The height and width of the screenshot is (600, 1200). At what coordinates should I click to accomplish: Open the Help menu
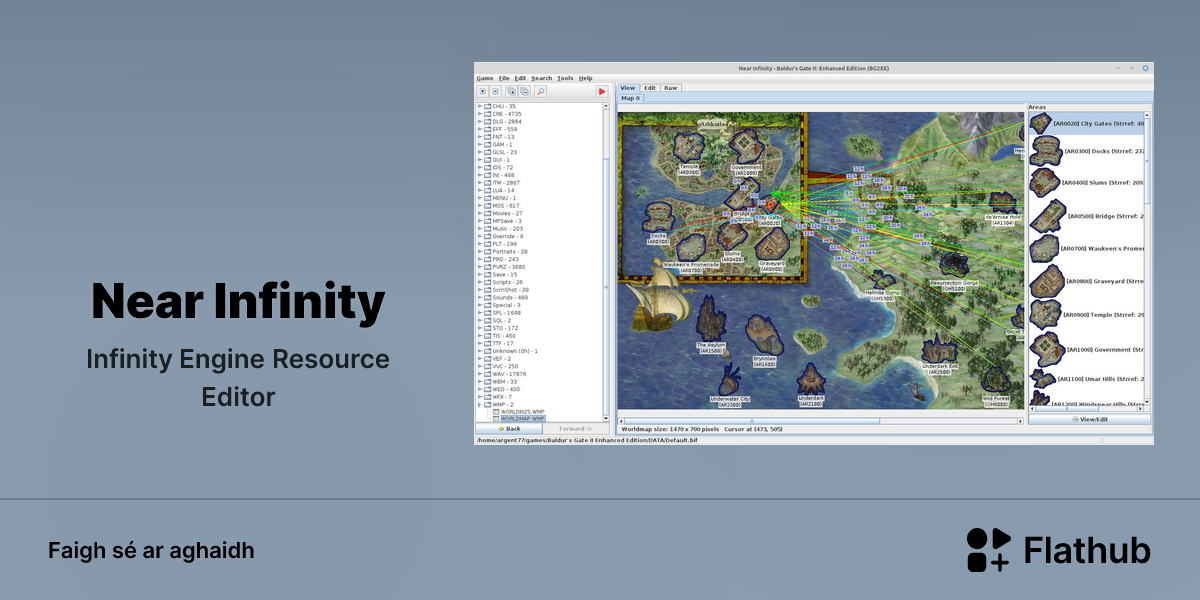[x=586, y=78]
